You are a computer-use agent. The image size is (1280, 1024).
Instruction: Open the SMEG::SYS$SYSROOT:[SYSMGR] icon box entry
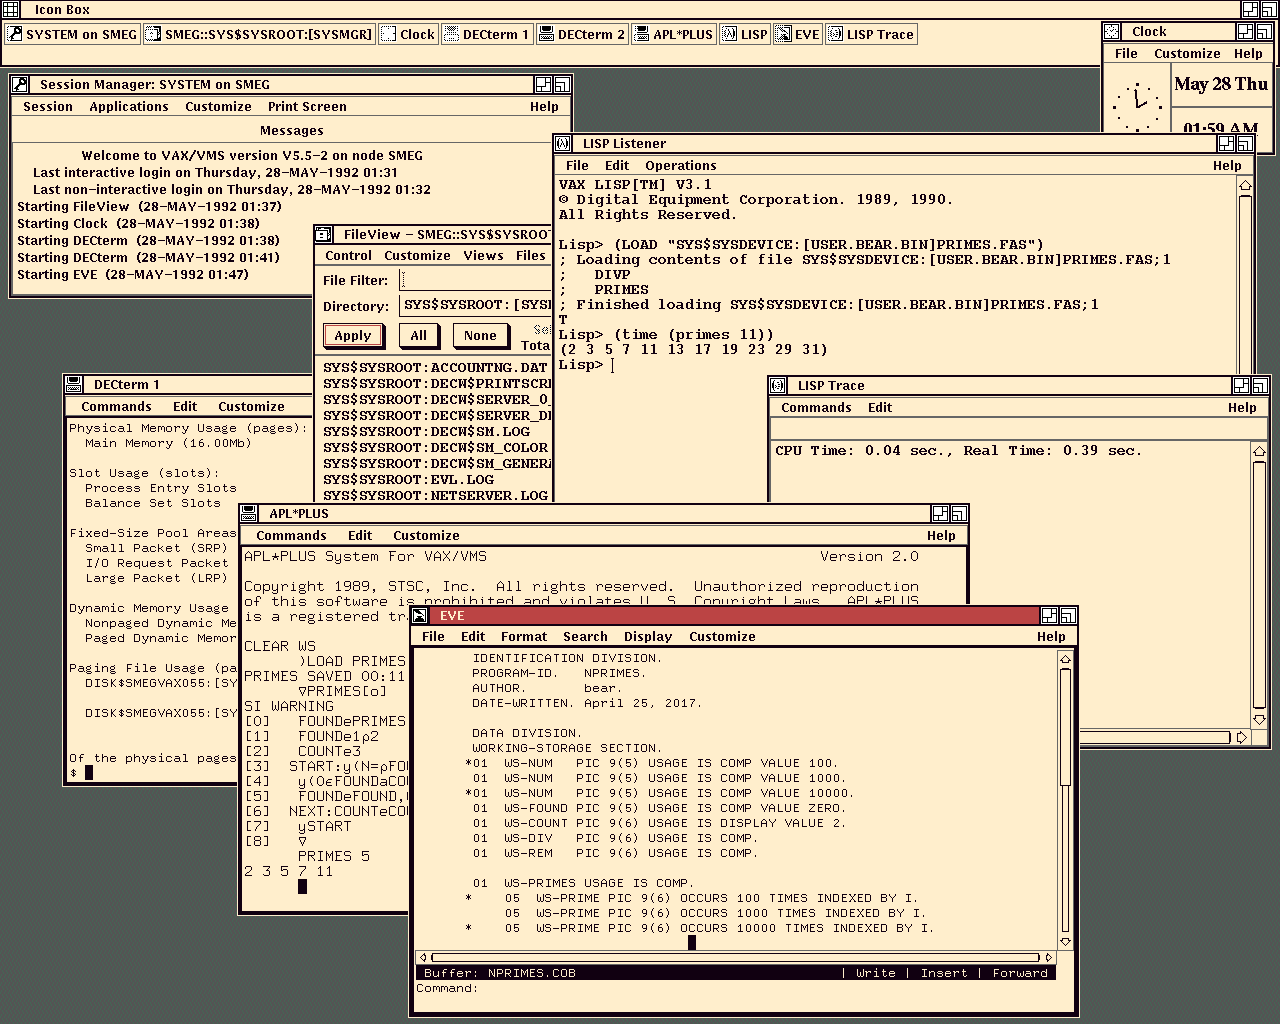click(x=259, y=34)
